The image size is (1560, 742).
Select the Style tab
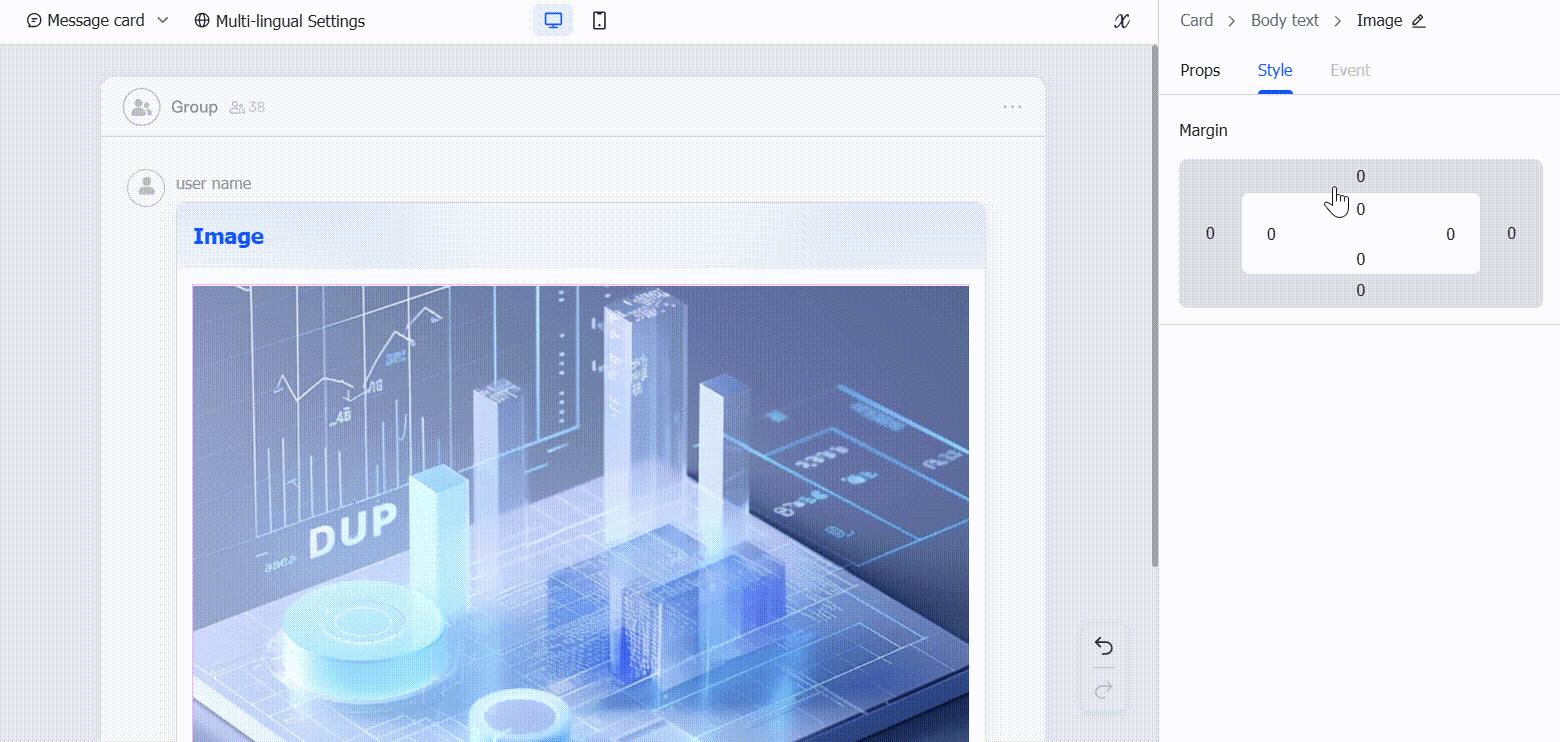1275,70
